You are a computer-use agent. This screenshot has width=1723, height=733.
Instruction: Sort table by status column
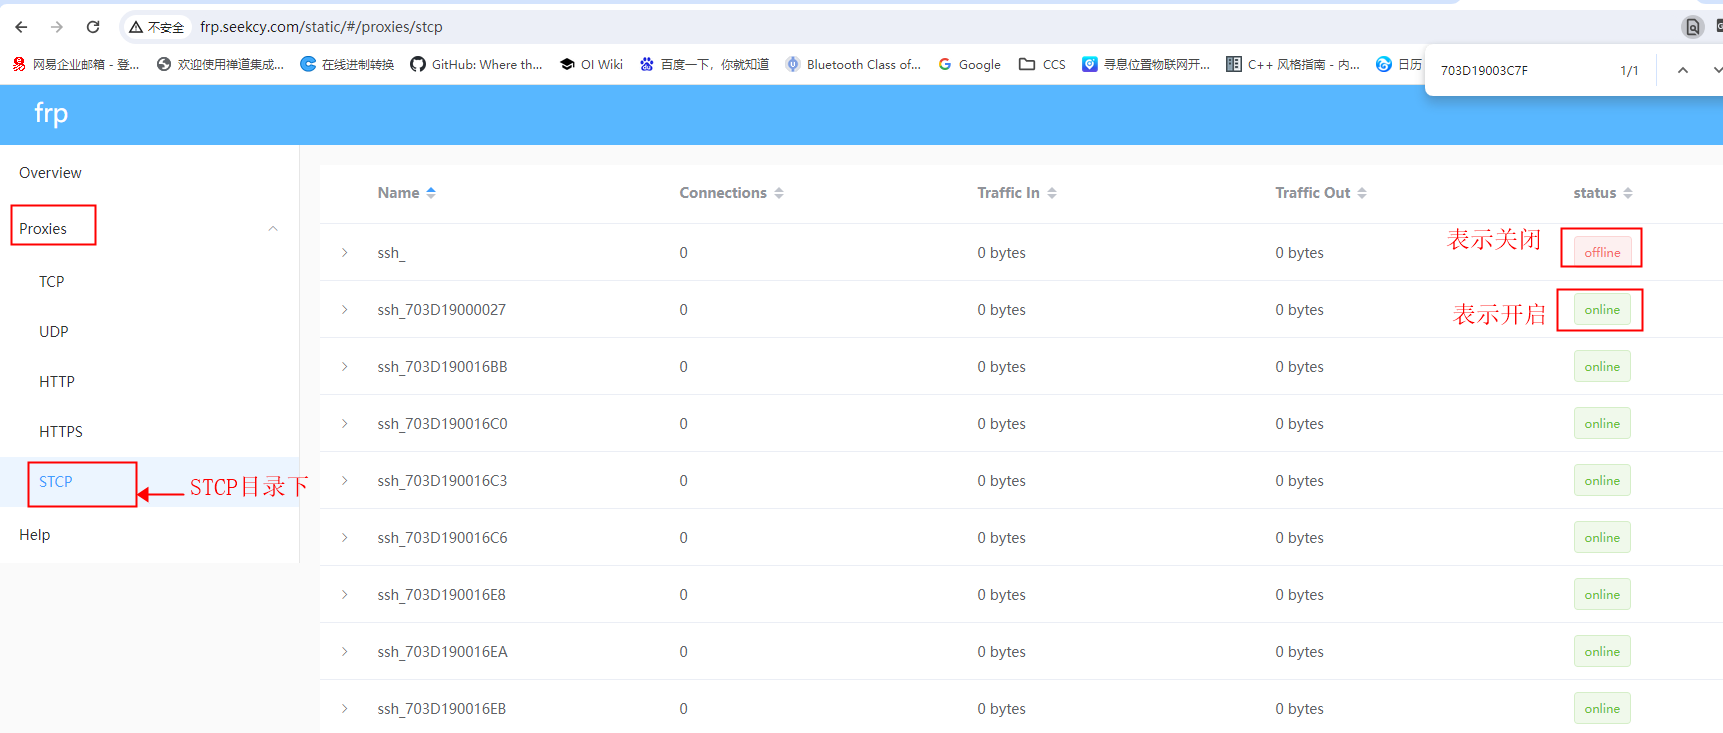click(x=1628, y=193)
